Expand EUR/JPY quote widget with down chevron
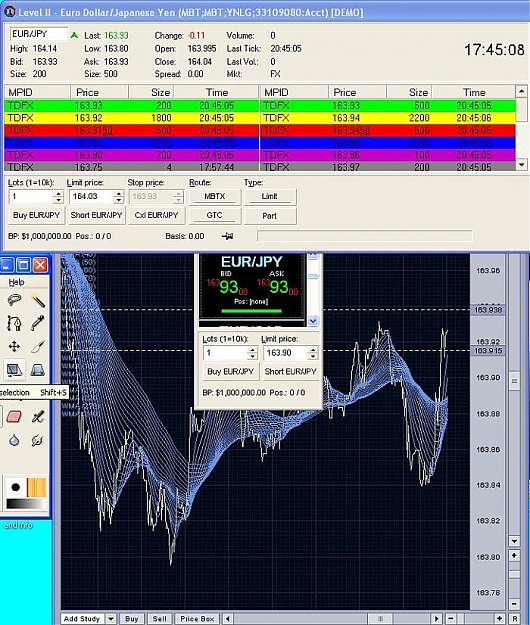The width and height of the screenshot is (530, 625). point(313,320)
